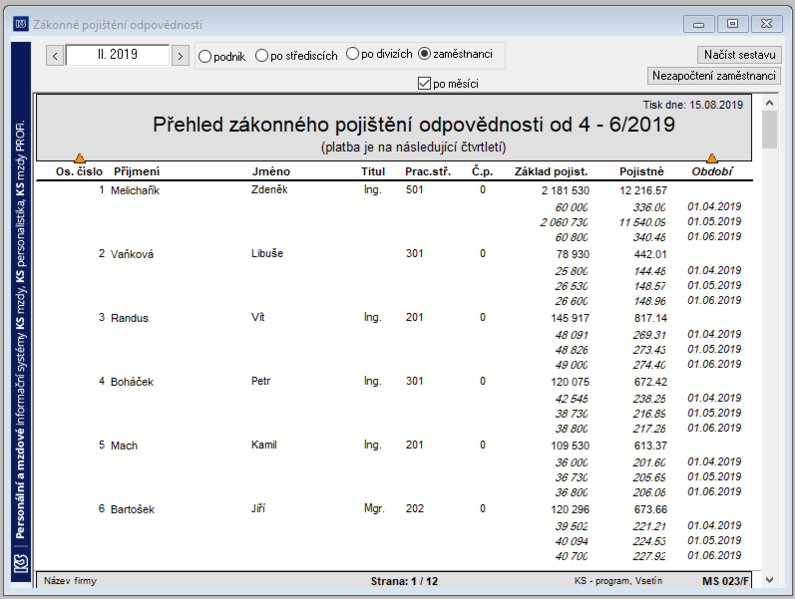Click the report title Přehled zákonného pojištění

point(414,124)
